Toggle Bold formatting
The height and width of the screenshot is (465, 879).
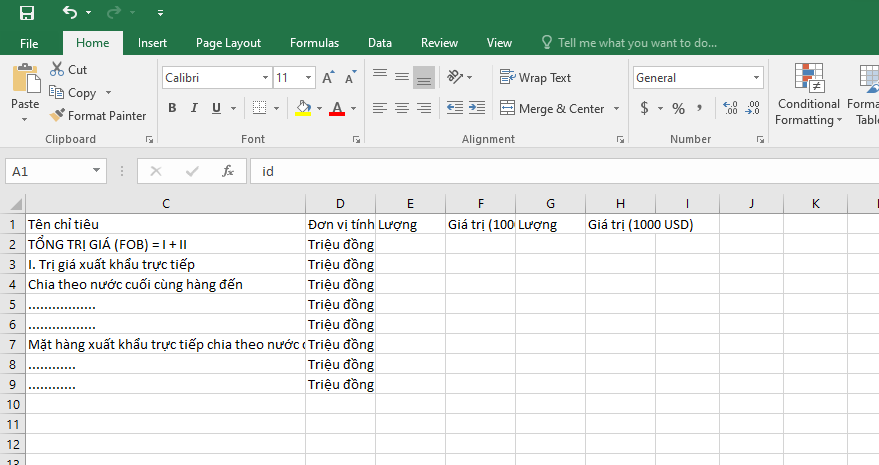click(172, 108)
